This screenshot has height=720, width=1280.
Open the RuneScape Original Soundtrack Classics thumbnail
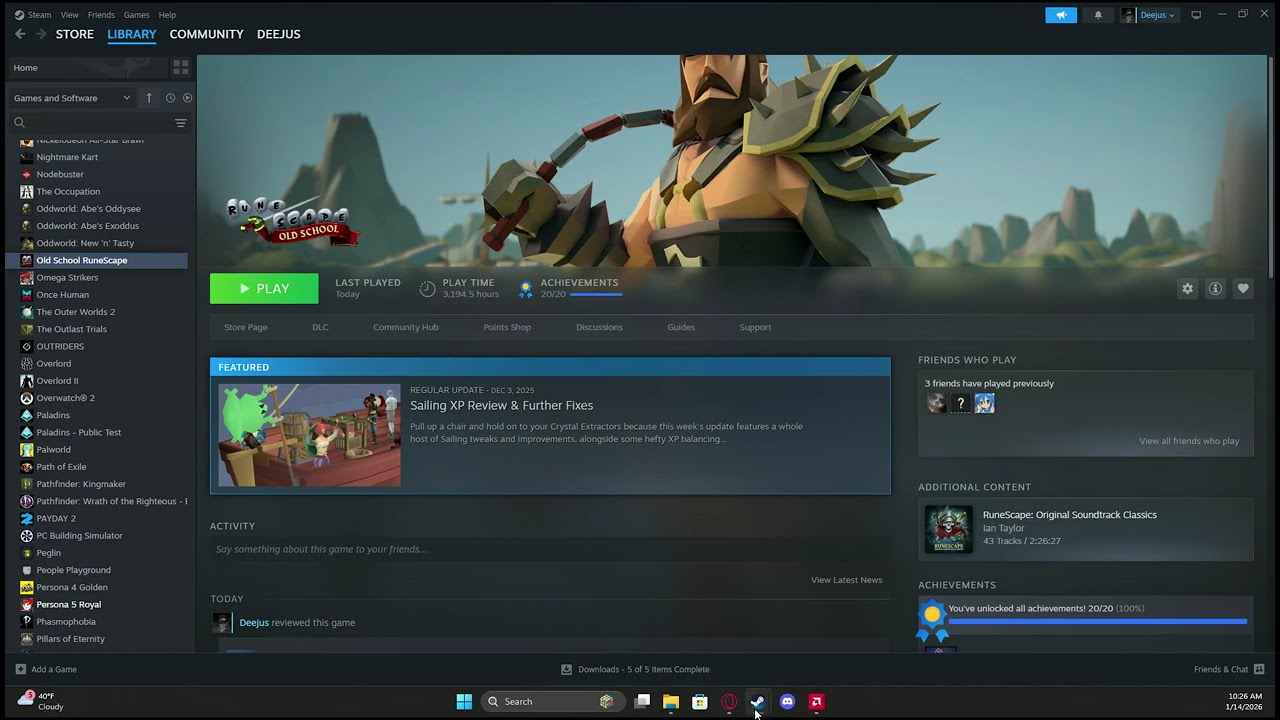click(948, 529)
